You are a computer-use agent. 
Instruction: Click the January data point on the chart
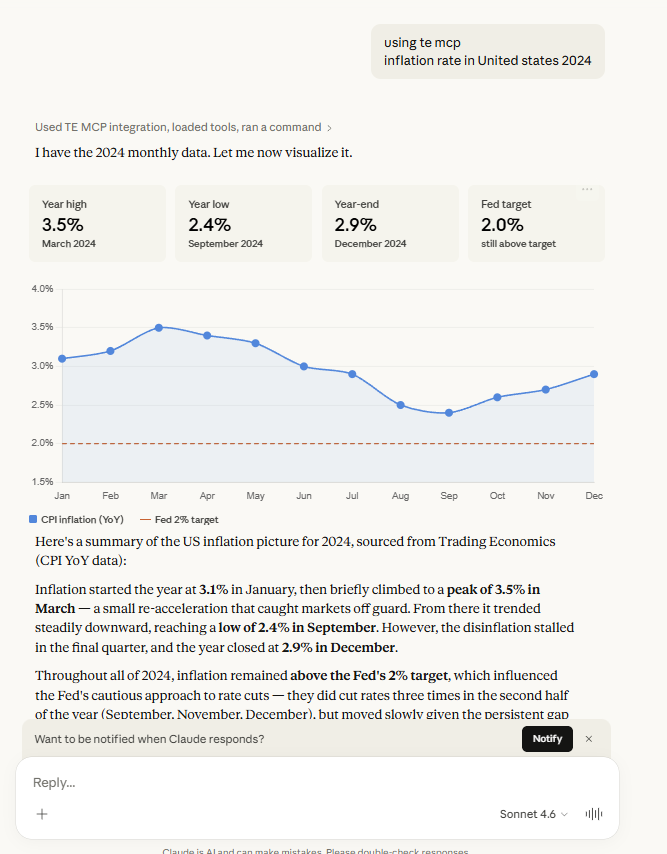(x=62, y=358)
